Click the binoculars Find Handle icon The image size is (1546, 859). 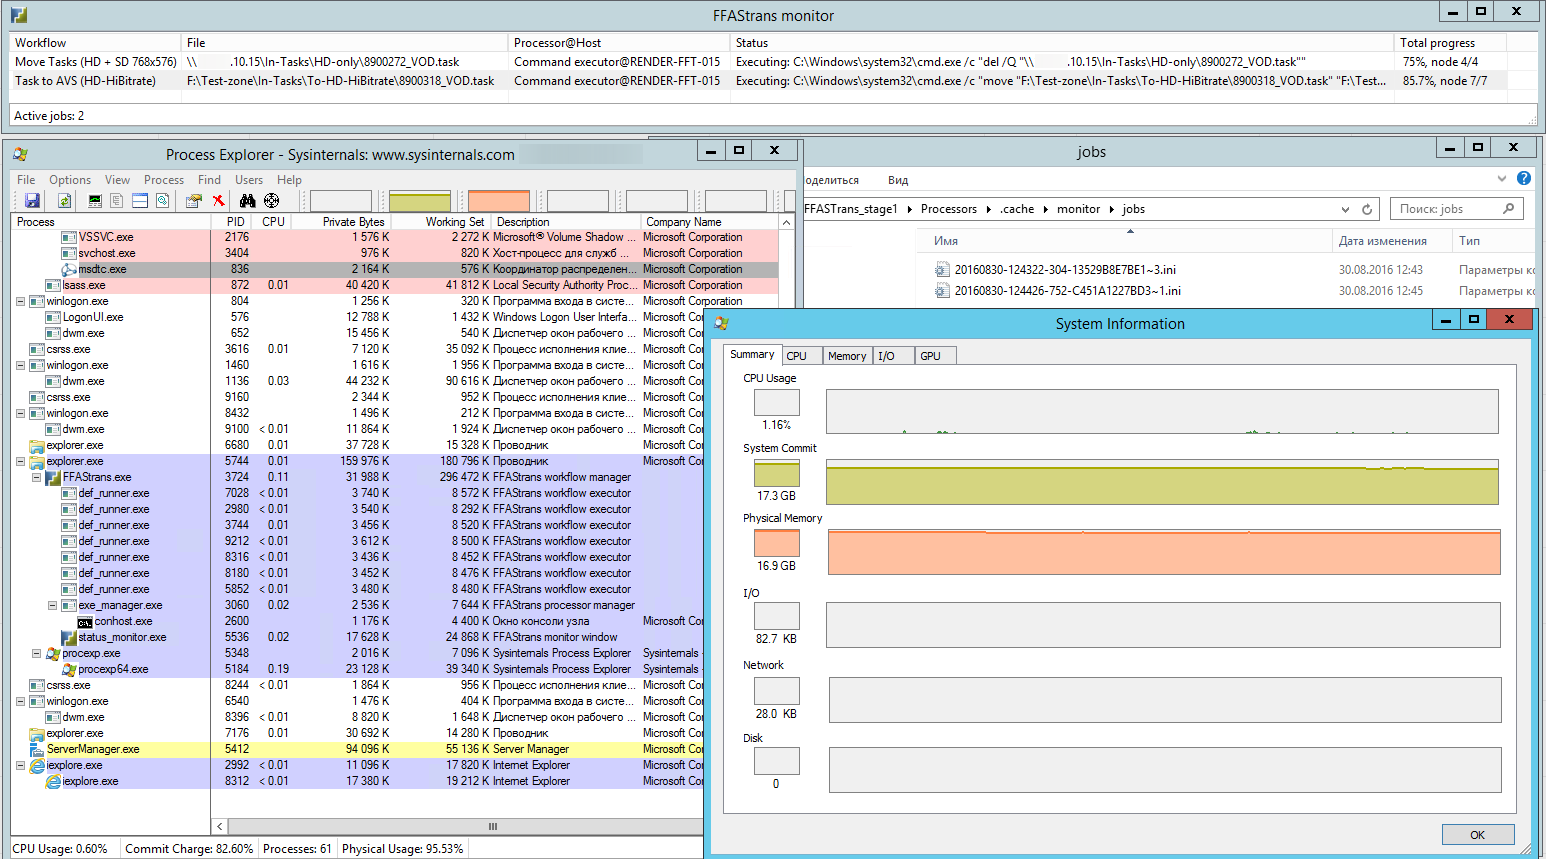coord(248,201)
